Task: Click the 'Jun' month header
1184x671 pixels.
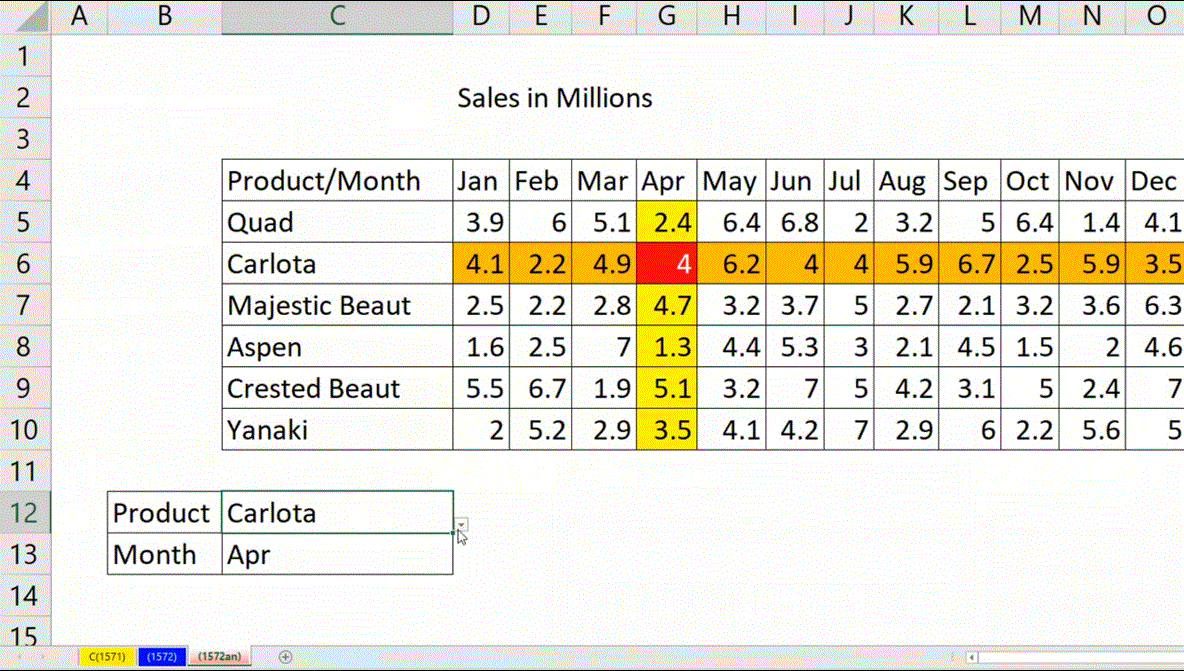Action: coord(795,180)
